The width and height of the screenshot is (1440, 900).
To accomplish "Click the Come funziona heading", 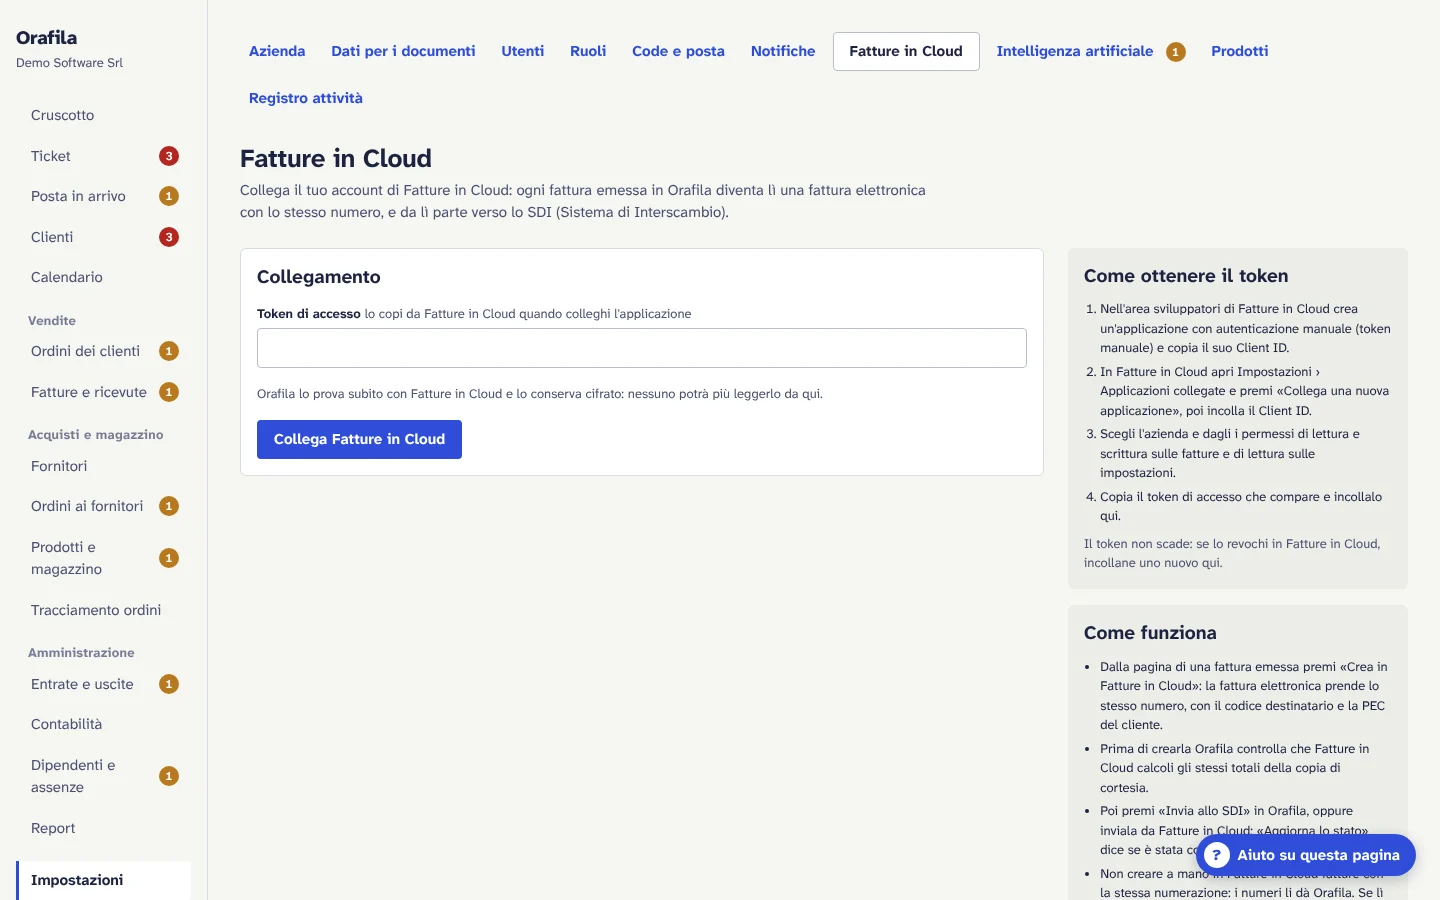I will (1150, 633).
